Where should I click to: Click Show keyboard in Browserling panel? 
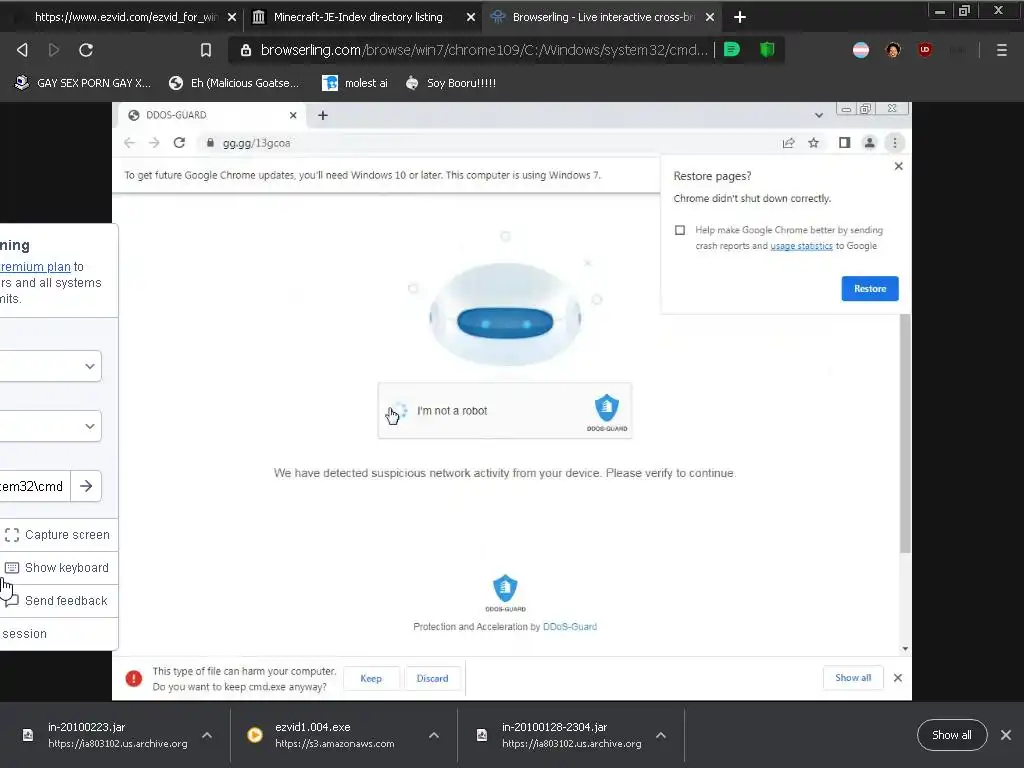pos(59,568)
